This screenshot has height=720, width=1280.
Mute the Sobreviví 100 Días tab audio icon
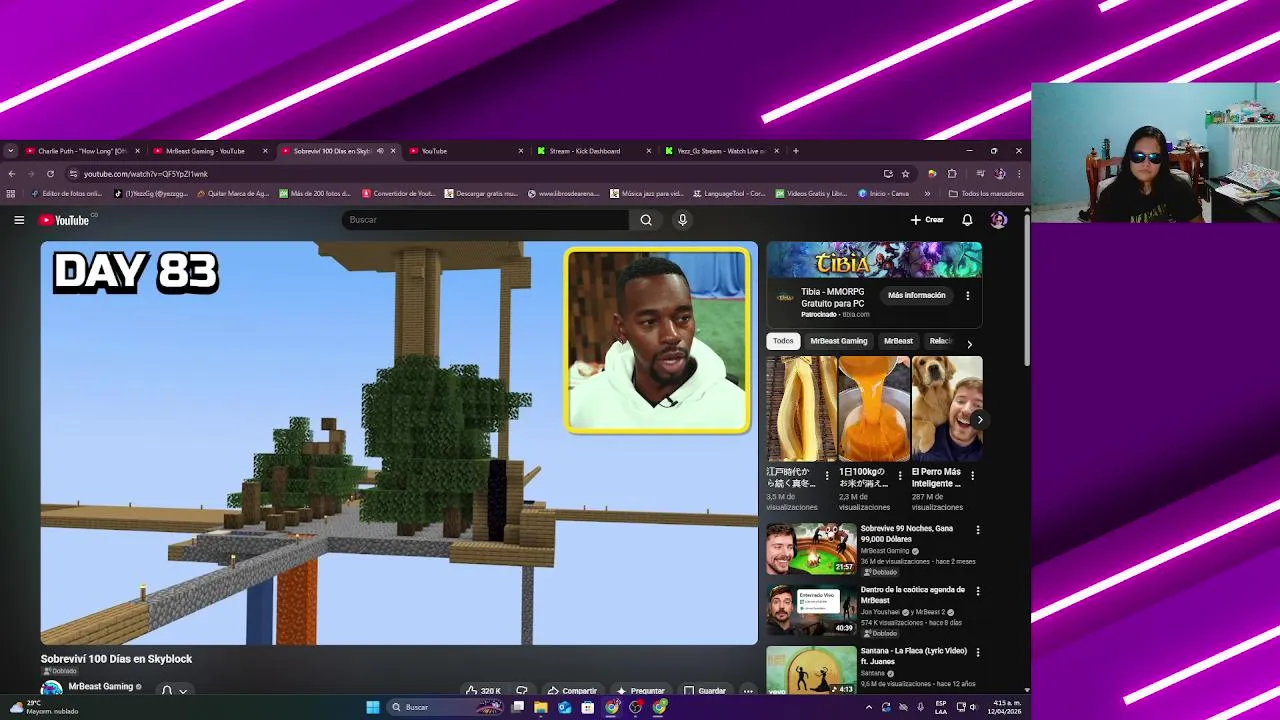coord(380,151)
